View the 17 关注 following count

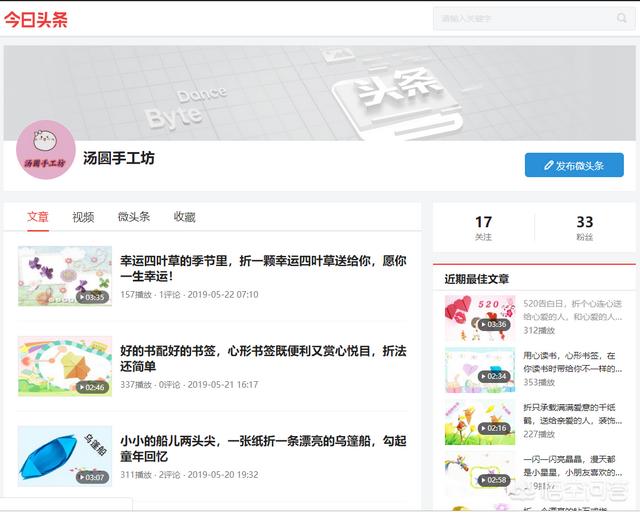click(x=483, y=228)
